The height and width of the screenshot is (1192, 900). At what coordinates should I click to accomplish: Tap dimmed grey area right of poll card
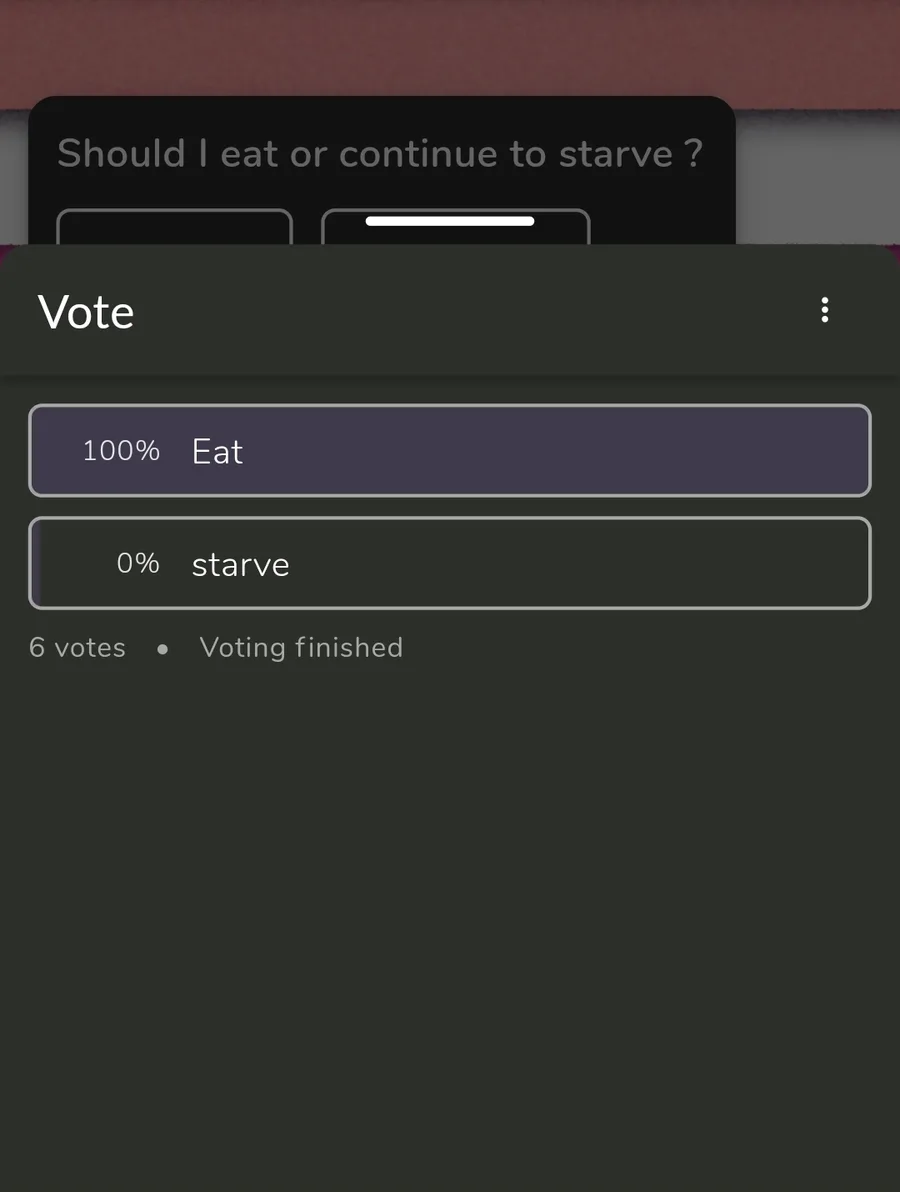pyautogui.click(x=818, y=178)
